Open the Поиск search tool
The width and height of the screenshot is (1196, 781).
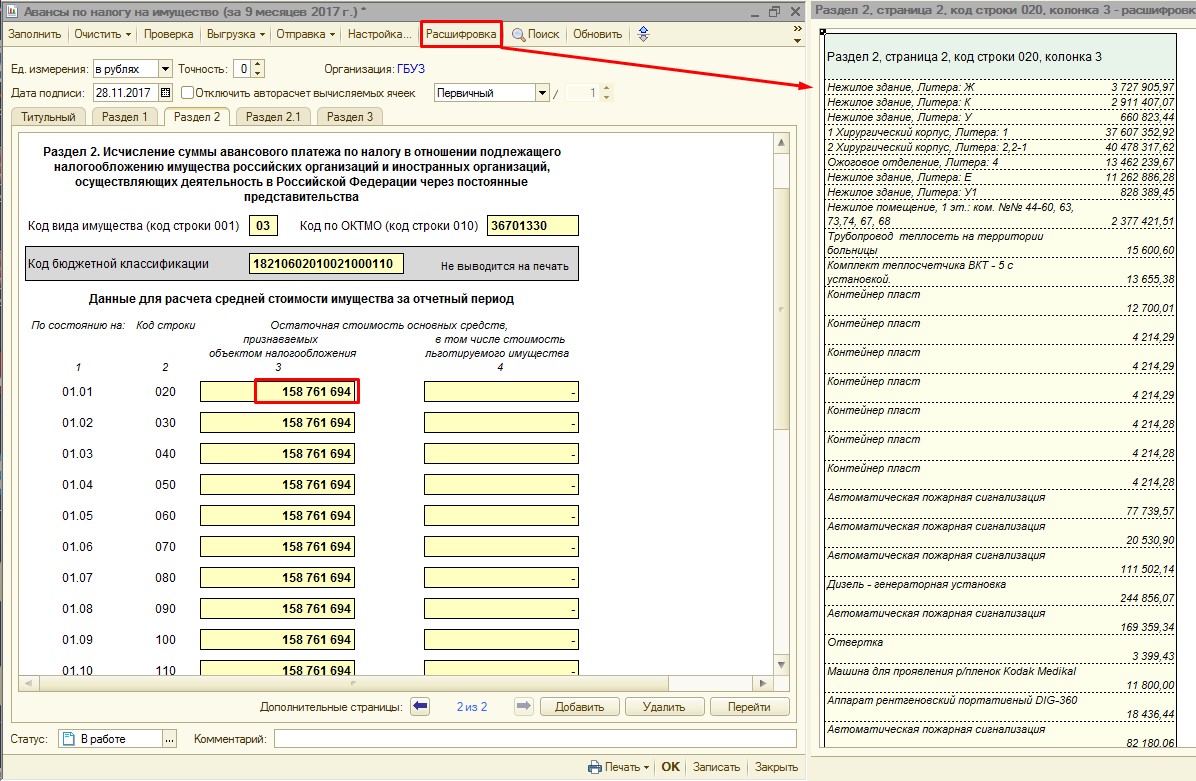[536, 34]
